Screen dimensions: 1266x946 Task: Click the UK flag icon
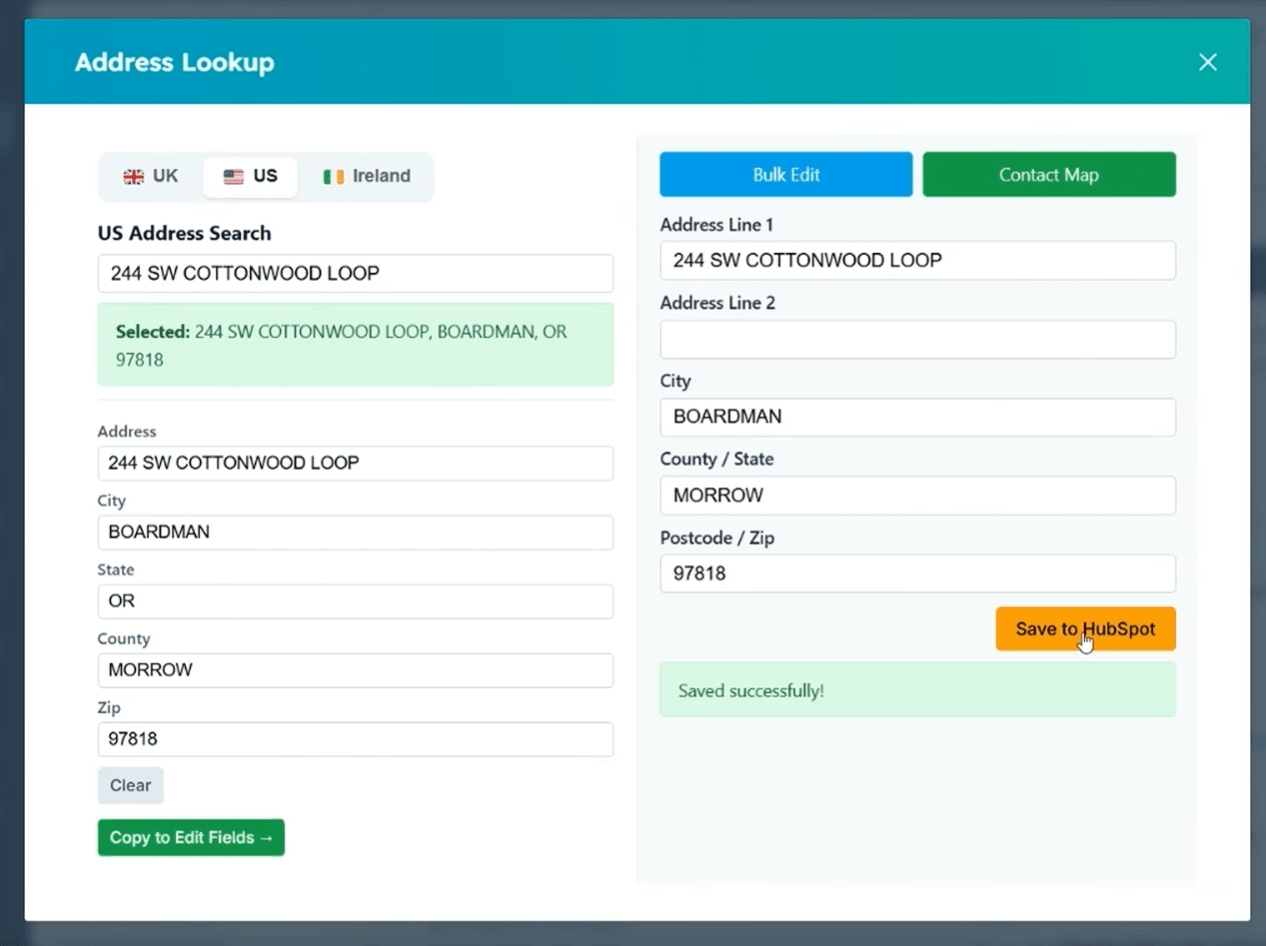coord(133,177)
